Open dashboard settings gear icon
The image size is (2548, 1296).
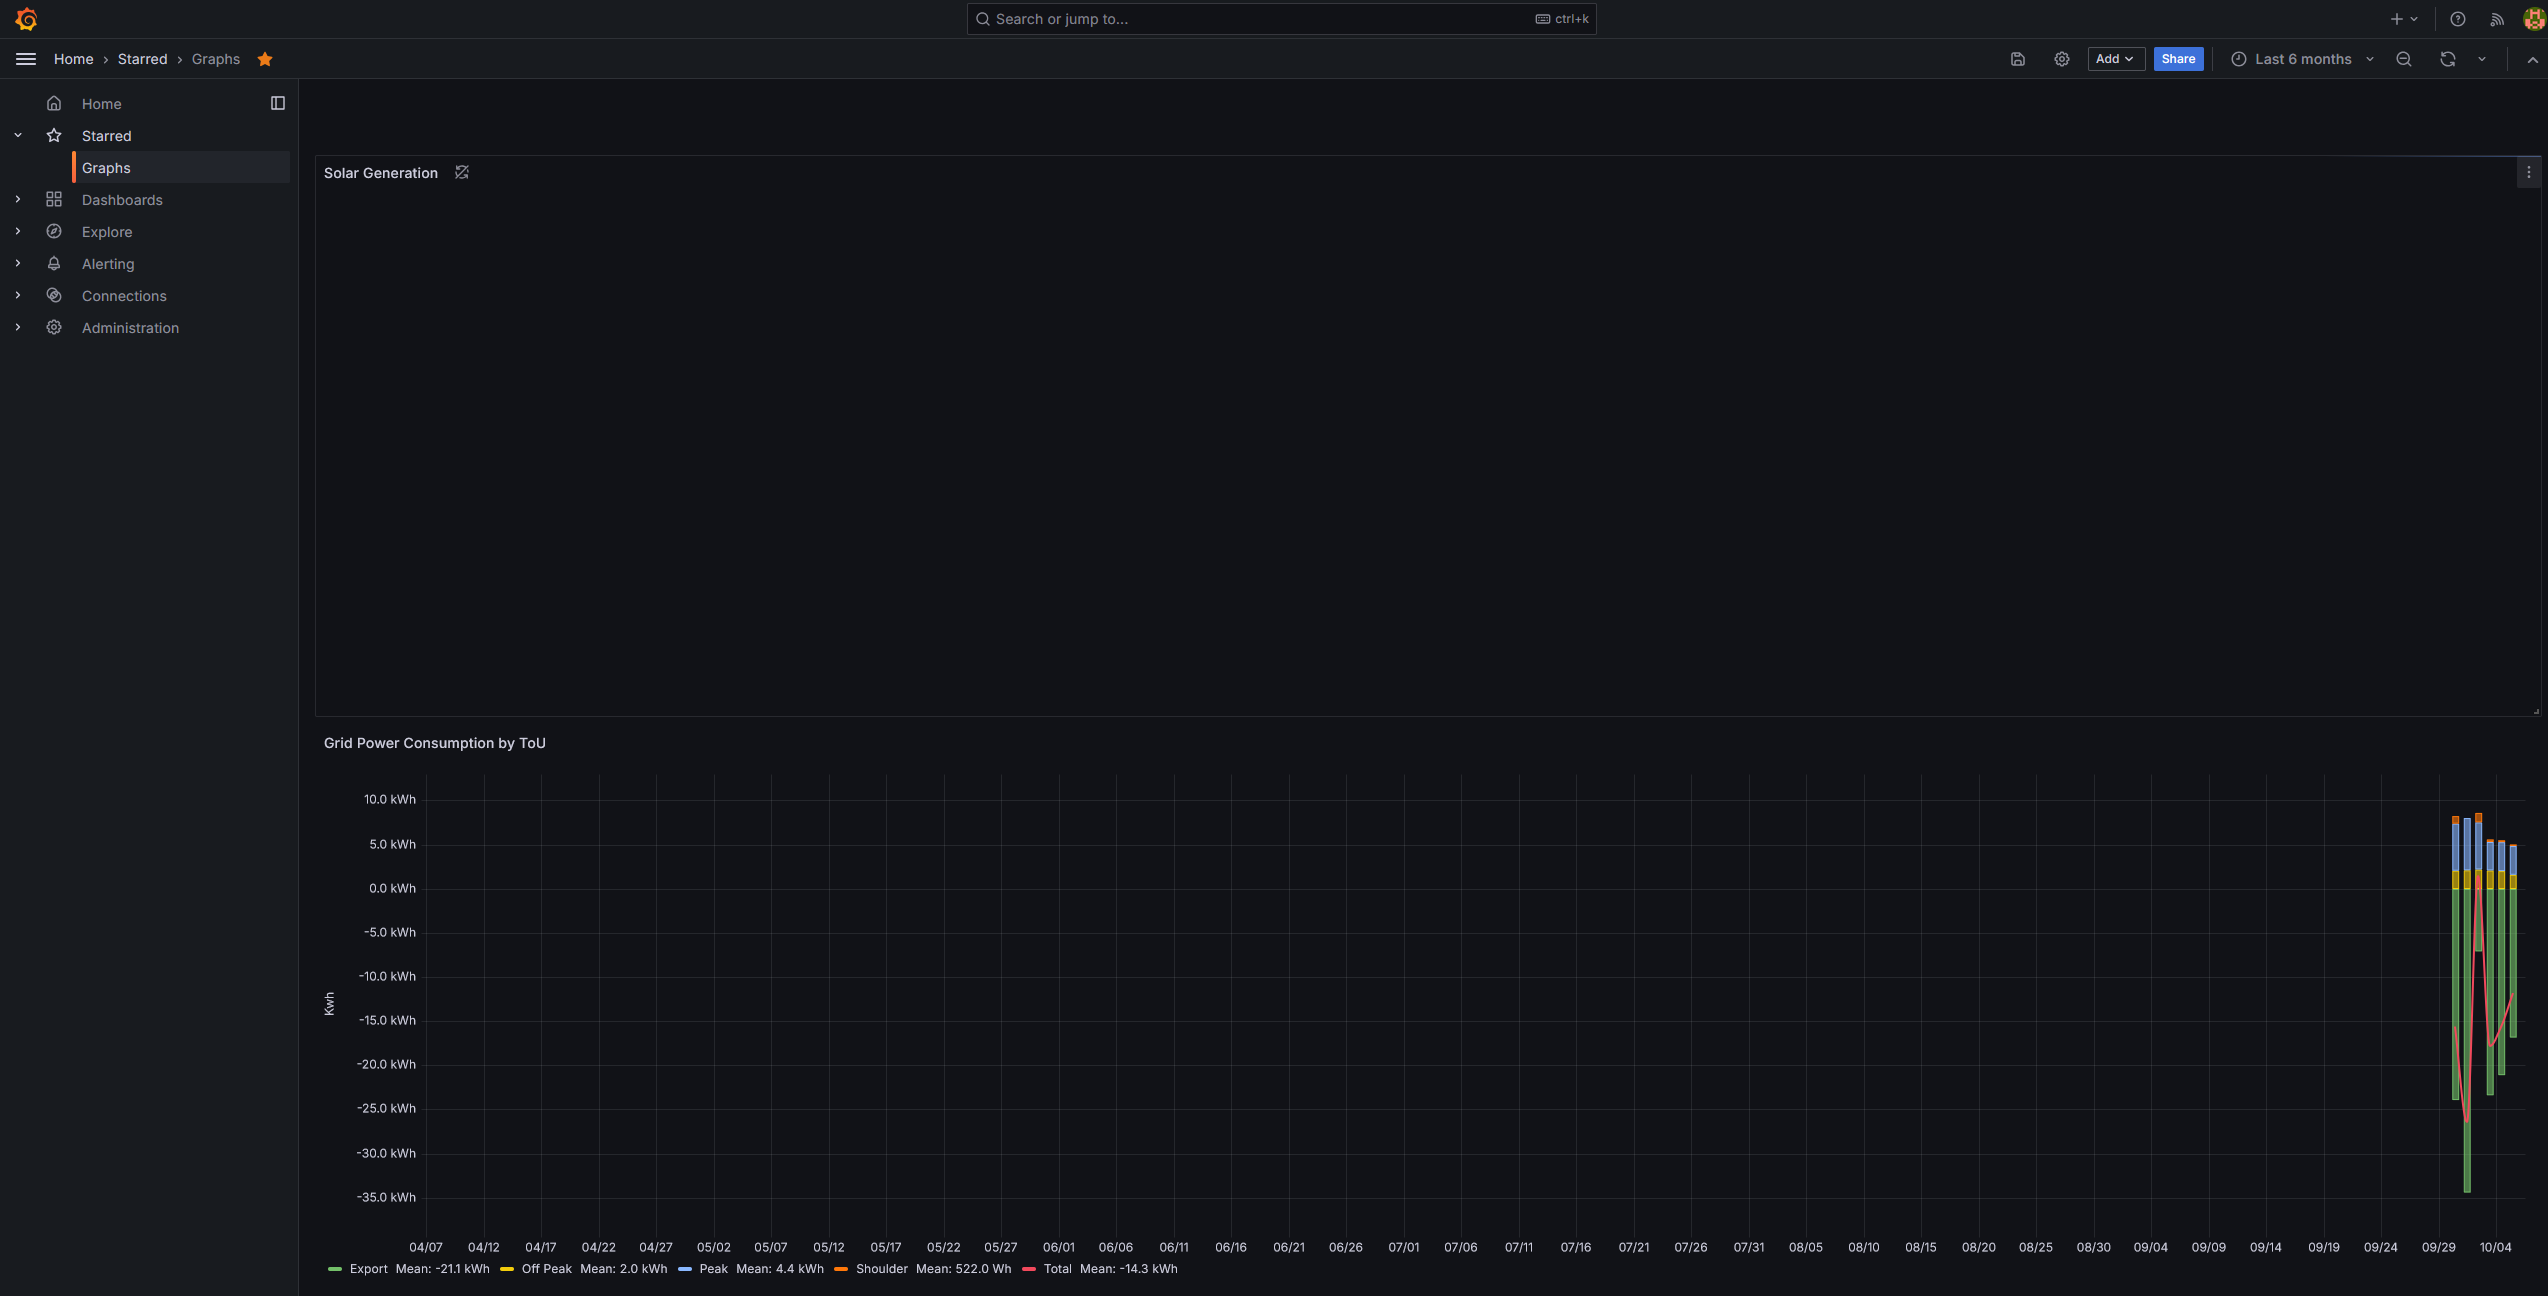pos(2062,59)
